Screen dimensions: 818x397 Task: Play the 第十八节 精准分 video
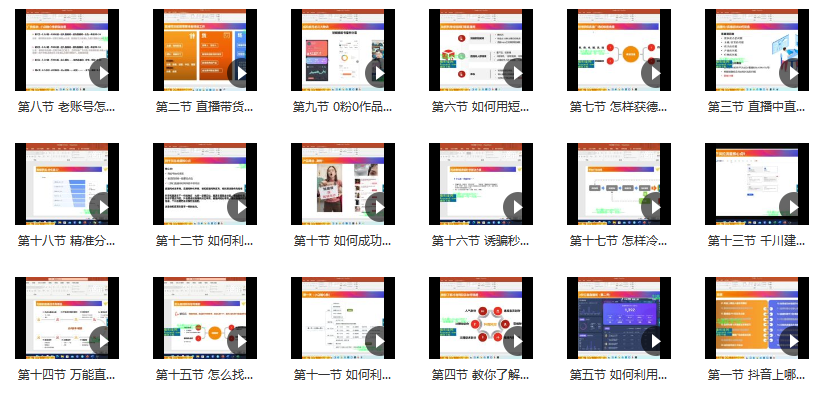point(104,208)
